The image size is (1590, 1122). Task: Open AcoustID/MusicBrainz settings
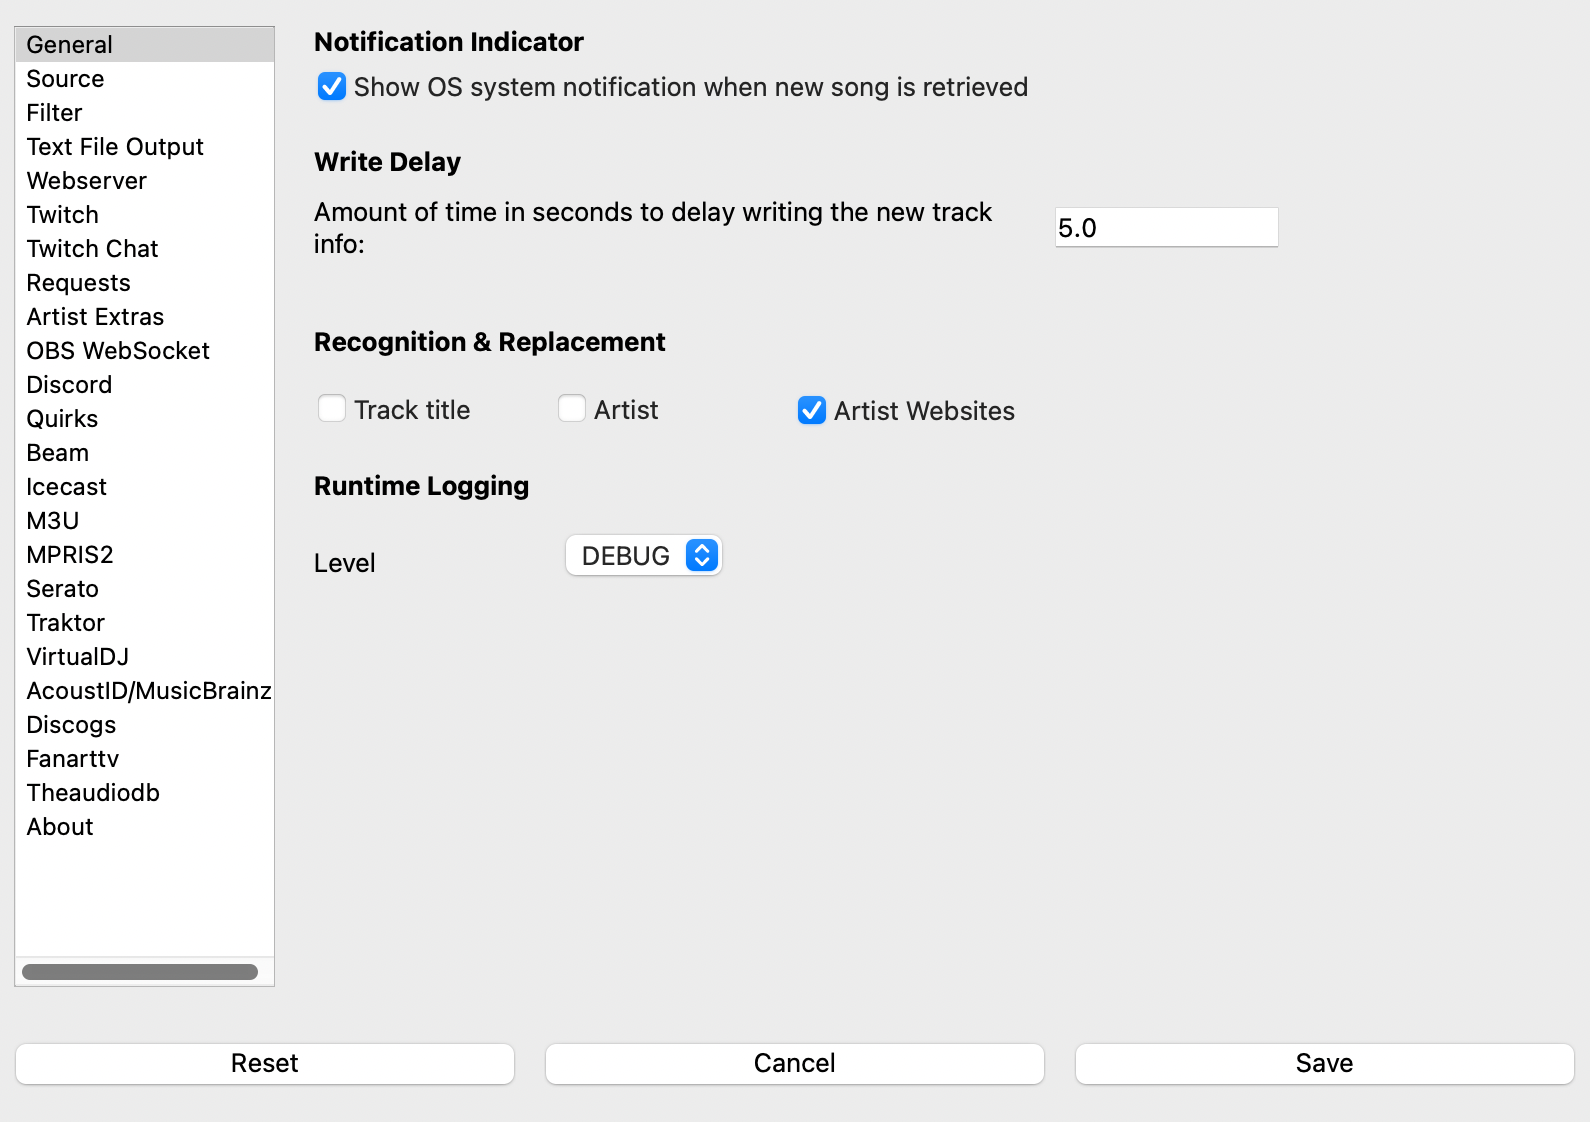[x=148, y=691]
